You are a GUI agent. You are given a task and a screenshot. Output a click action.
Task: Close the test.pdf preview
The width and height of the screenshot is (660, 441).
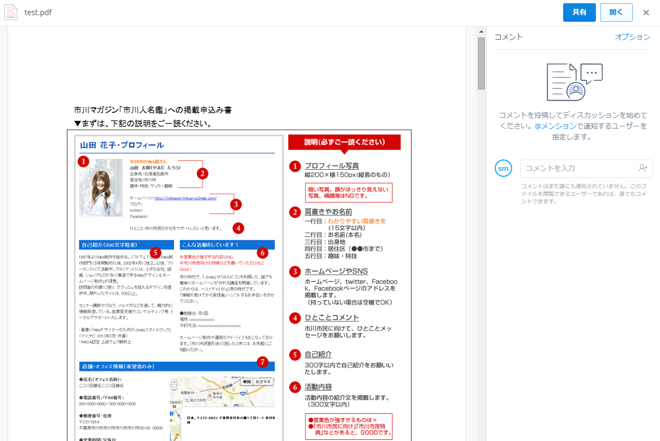pyautogui.click(x=646, y=13)
